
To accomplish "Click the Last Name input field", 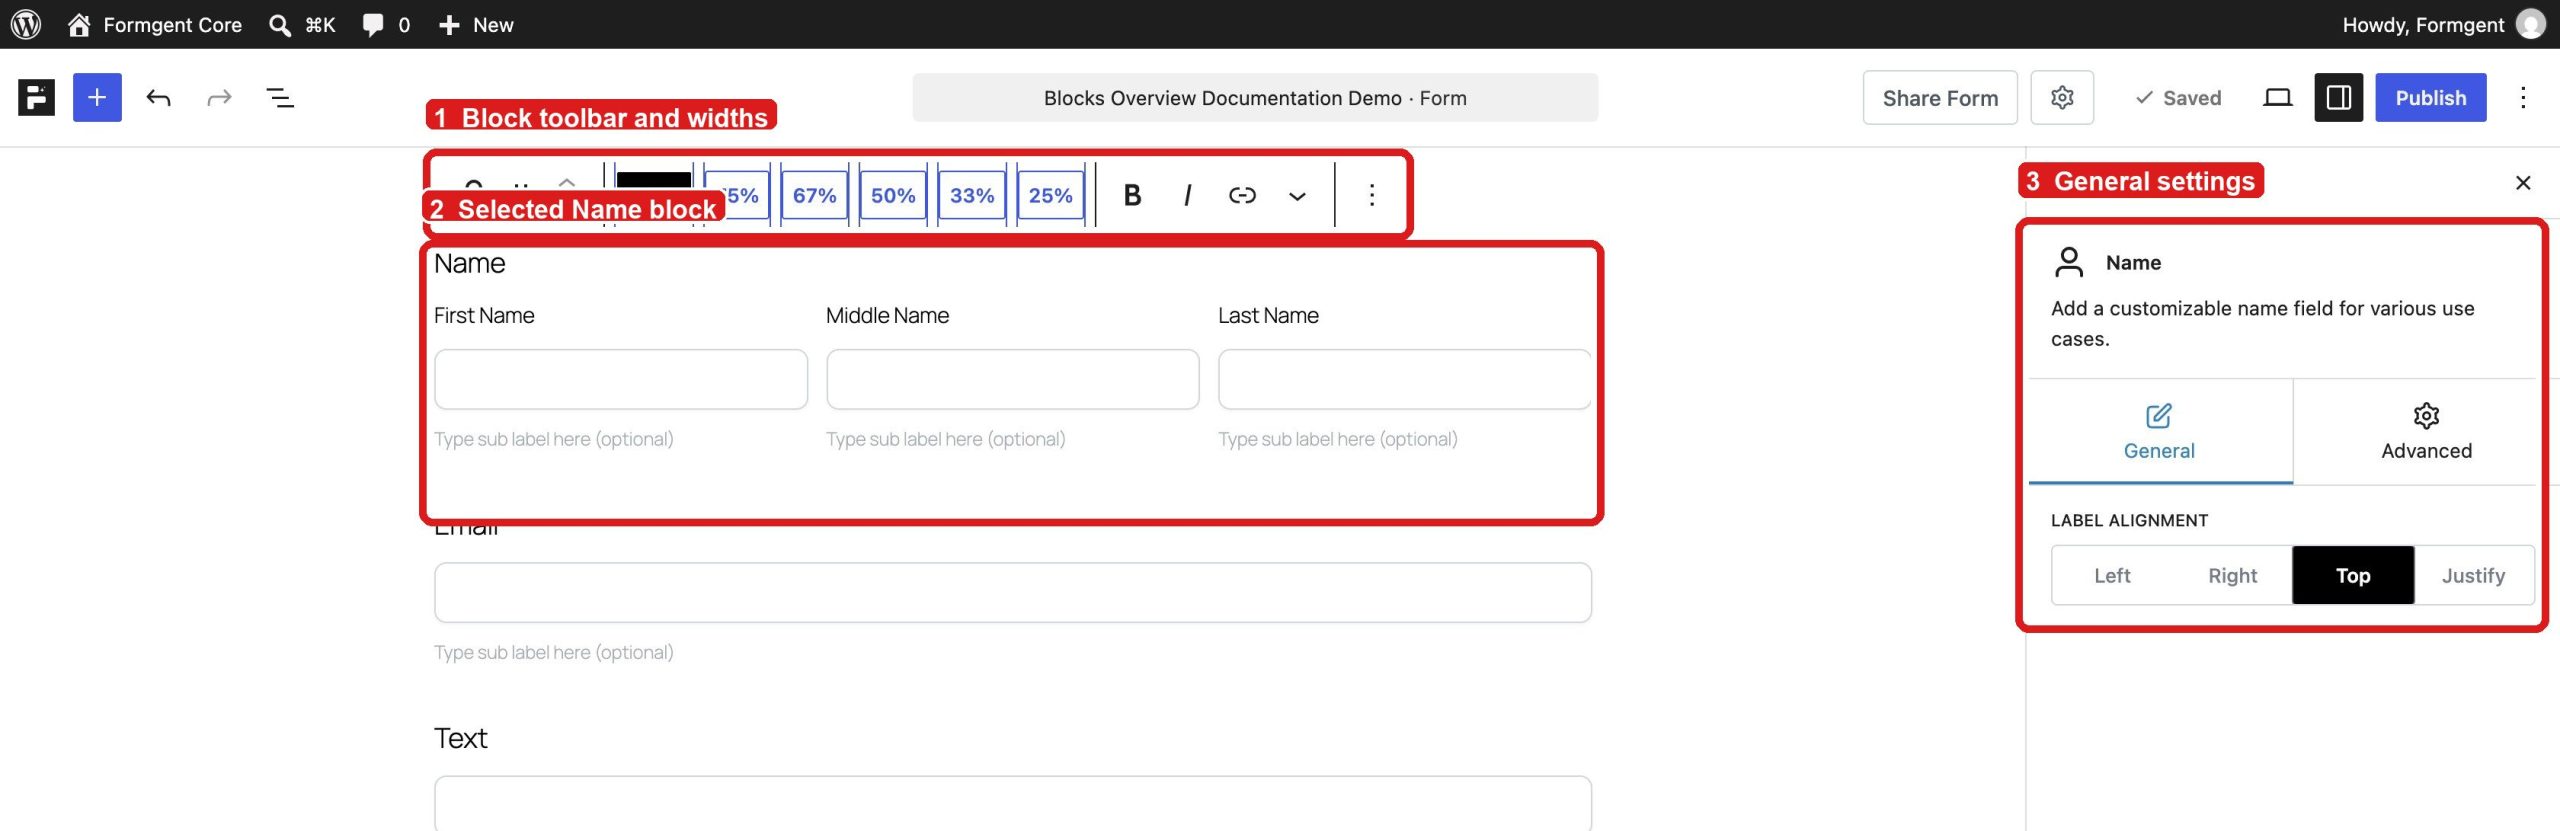I will click(x=1404, y=379).
